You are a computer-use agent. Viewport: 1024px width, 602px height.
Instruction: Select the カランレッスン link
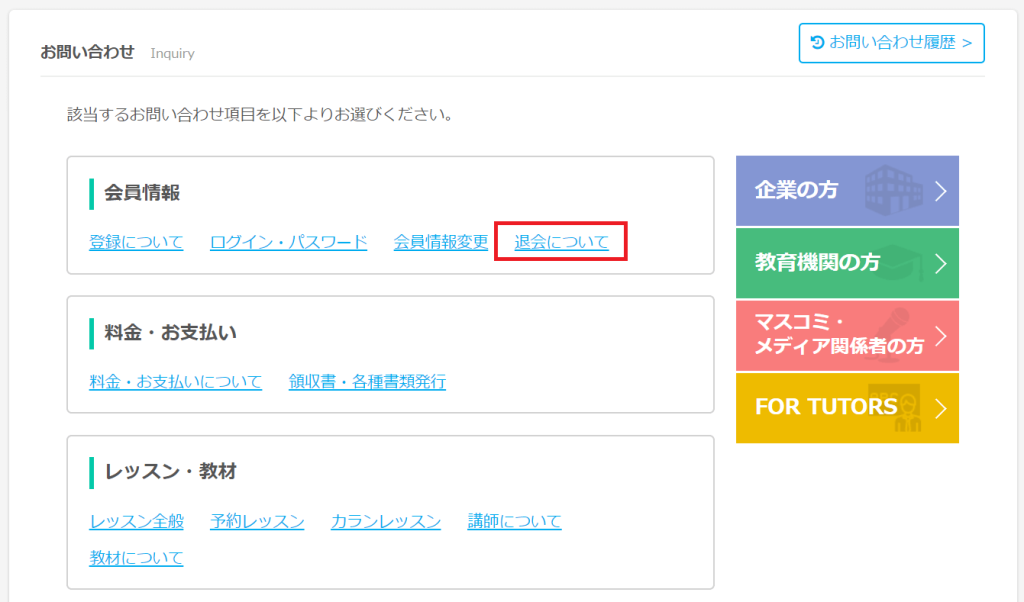tap(385, 521)
